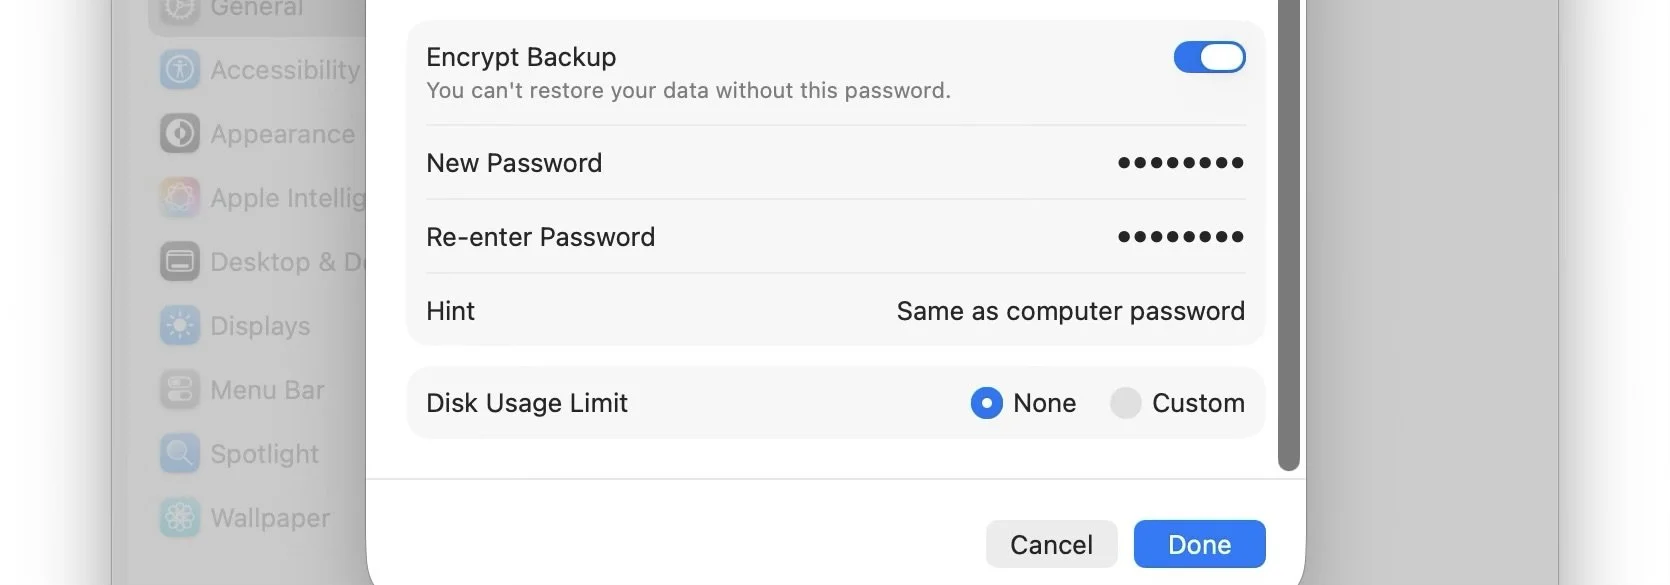Click the Menu Bar sidebar icon
This screenshot has height=585, width=1670.
click(180, 390)
